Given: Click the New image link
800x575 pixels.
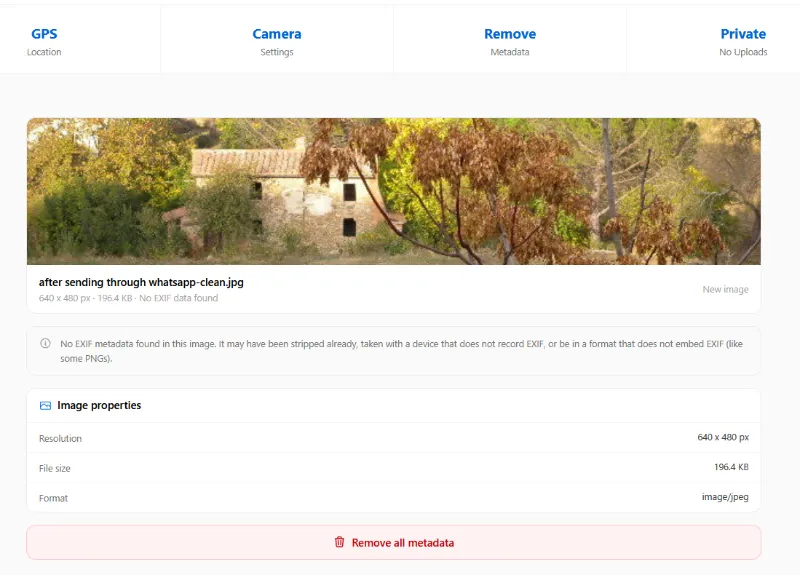Looking at the screenshot, I should pos(725,289).
